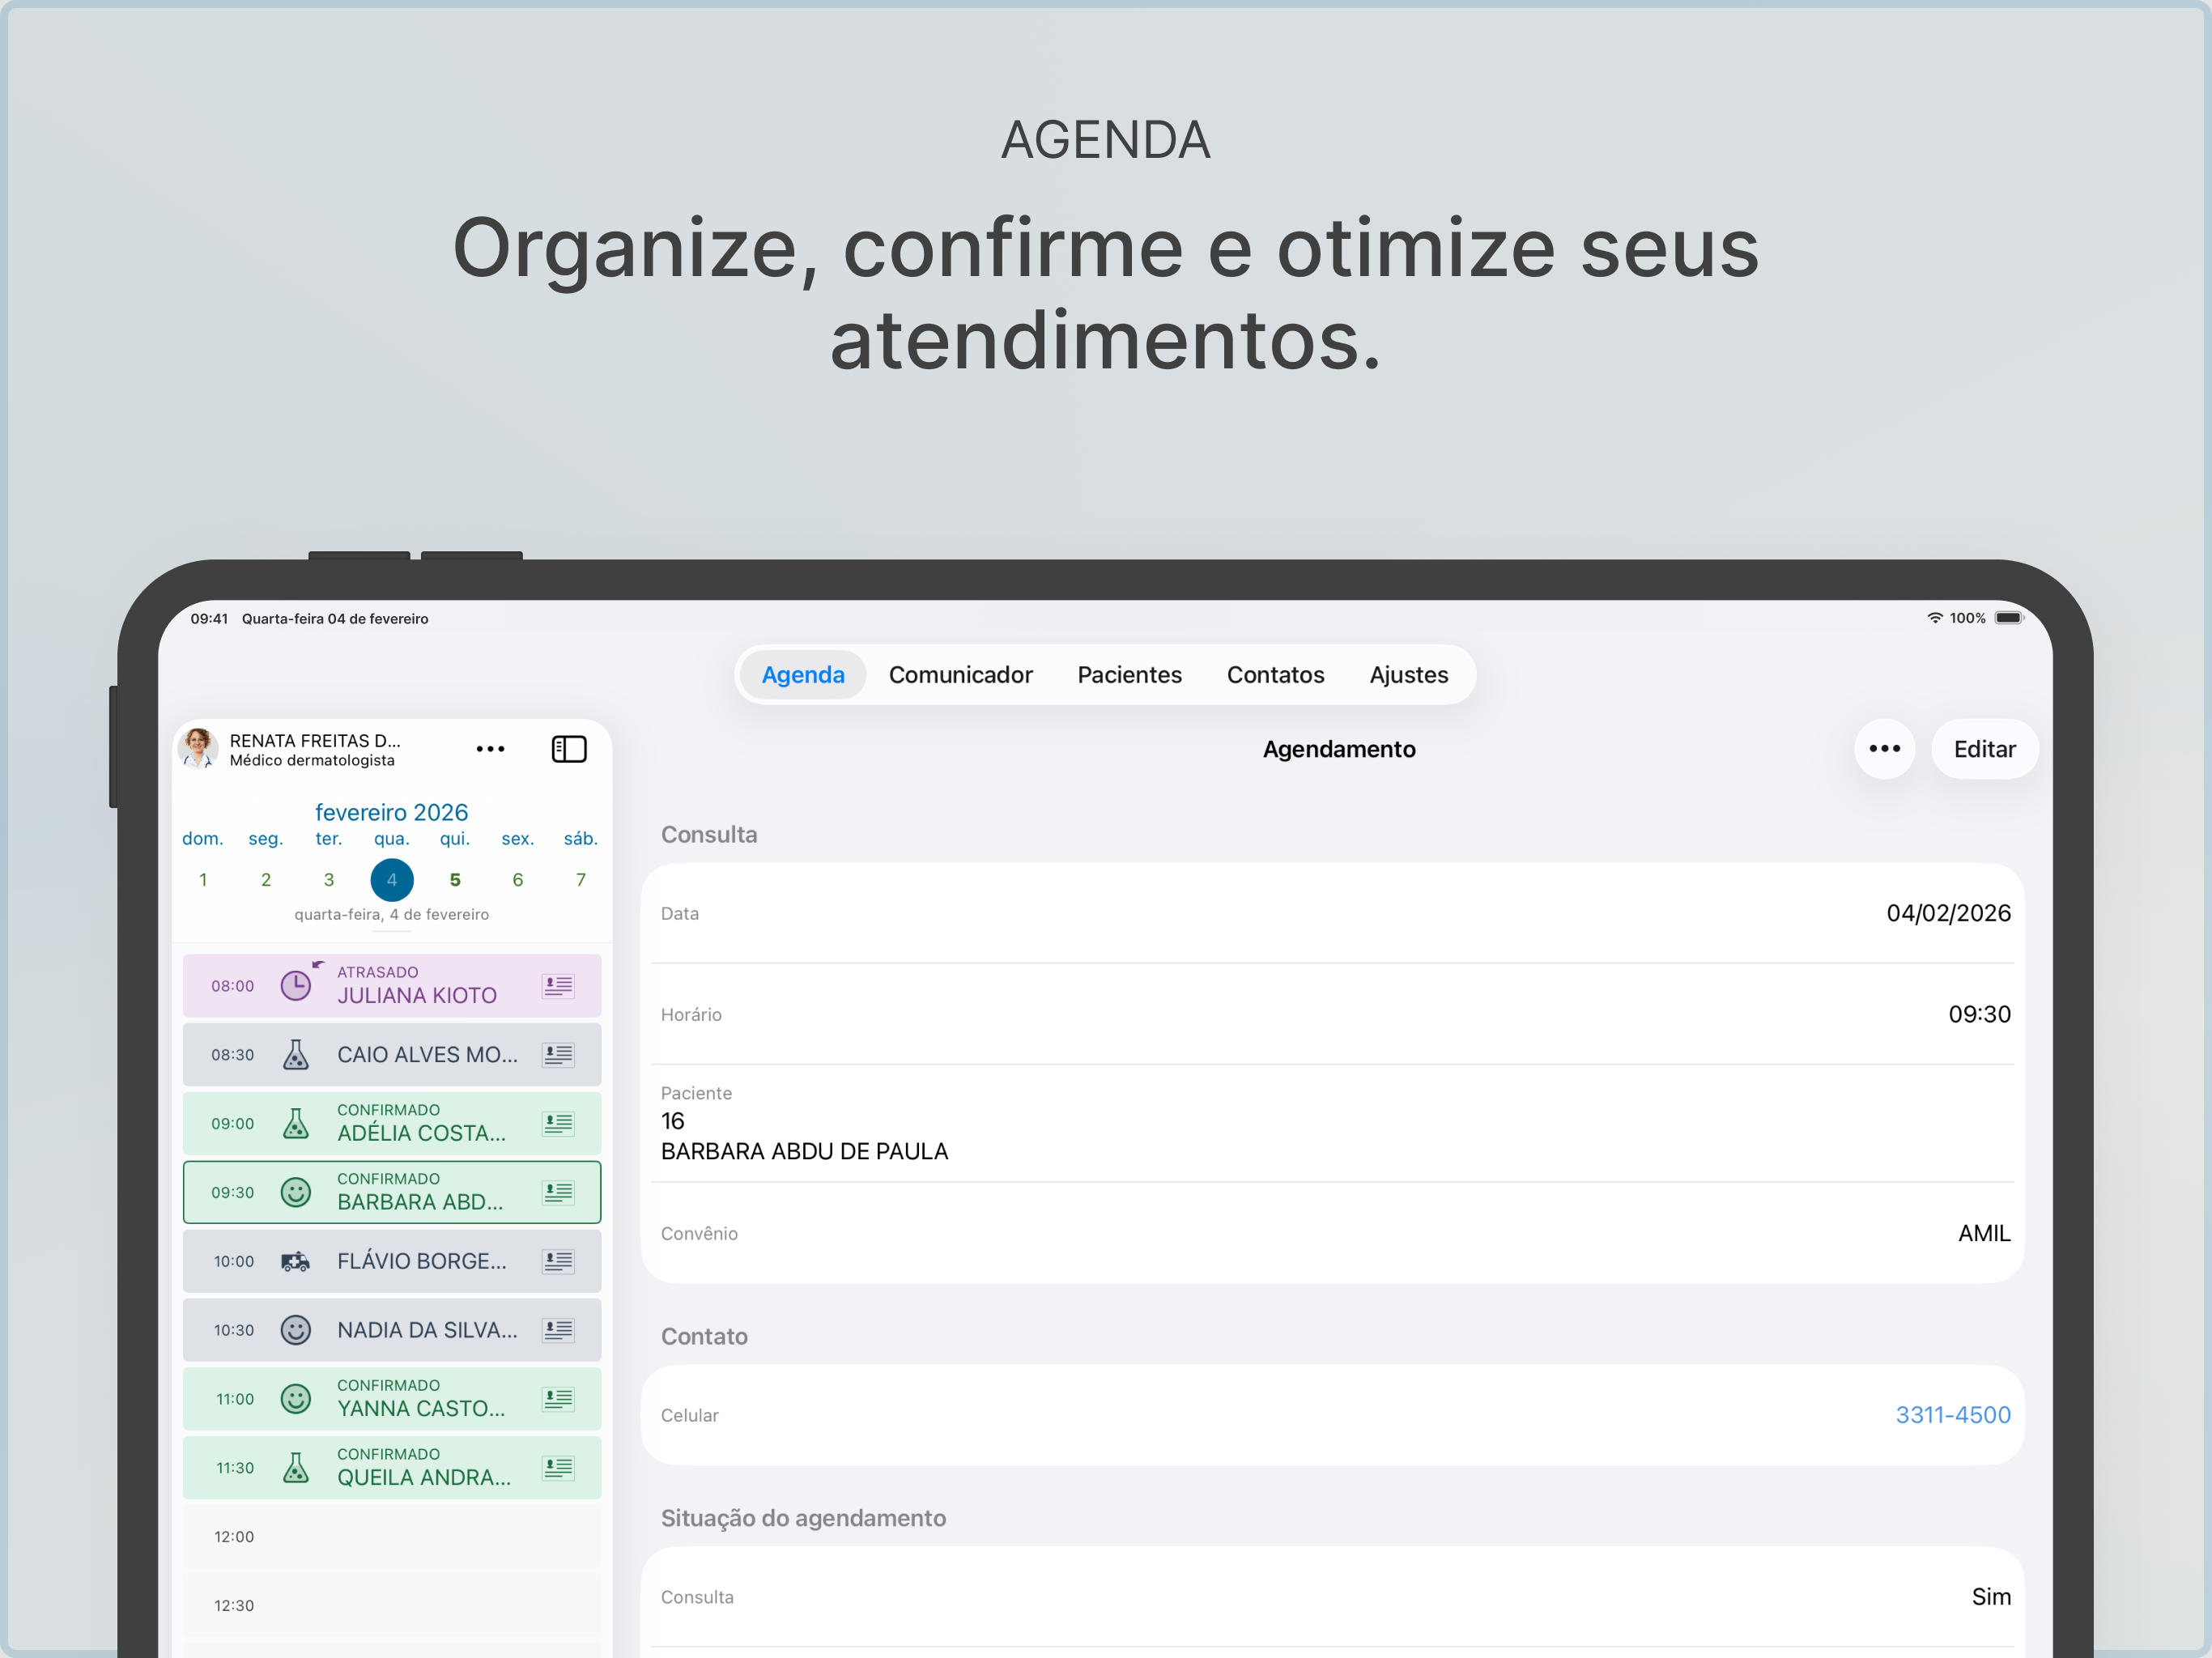Image resolution: width=2212 pixels, height=1658 pixels.
Task: Click the battery icon in status bar
Action: (2008, 618)
